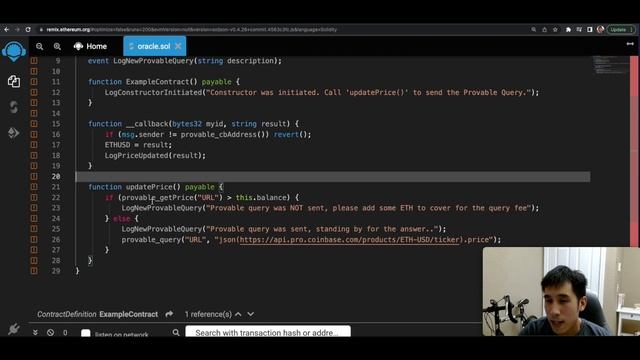Click '__callback' function name on line 15
Screen dimensions: 640x360
point(147,124)
